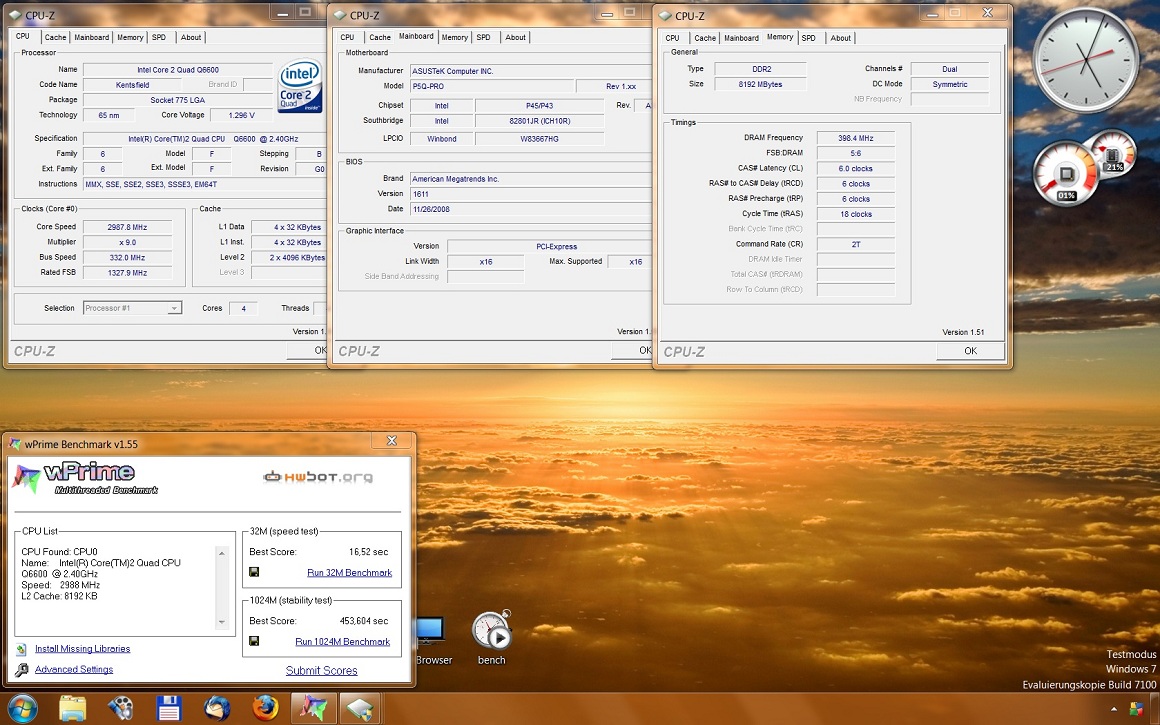Click the up arrow in wPrime CPU List scrollbar
The width and height of the screenshot is (1160, 725).
(221, 553)
